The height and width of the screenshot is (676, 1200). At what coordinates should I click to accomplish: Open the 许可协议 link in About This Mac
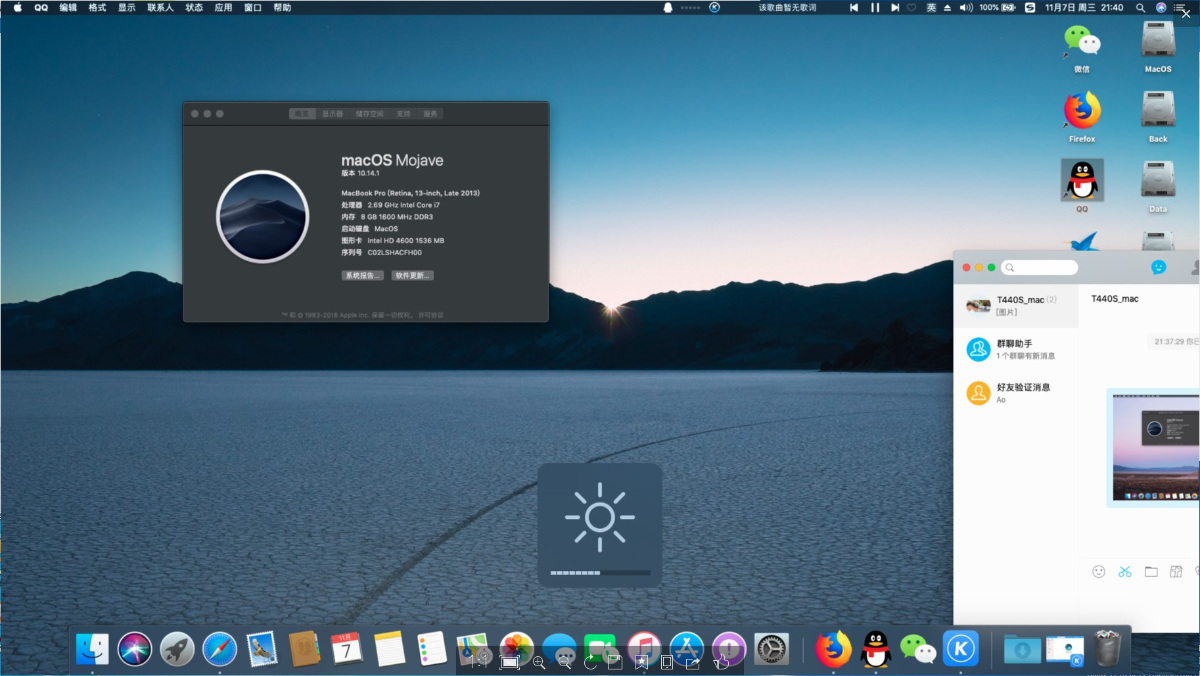point(431,315)
